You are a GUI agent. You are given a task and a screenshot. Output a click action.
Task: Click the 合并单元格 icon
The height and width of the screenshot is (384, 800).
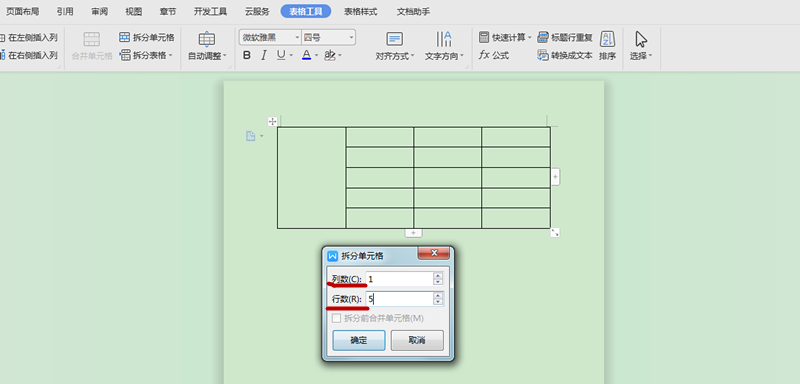[92, 39]
